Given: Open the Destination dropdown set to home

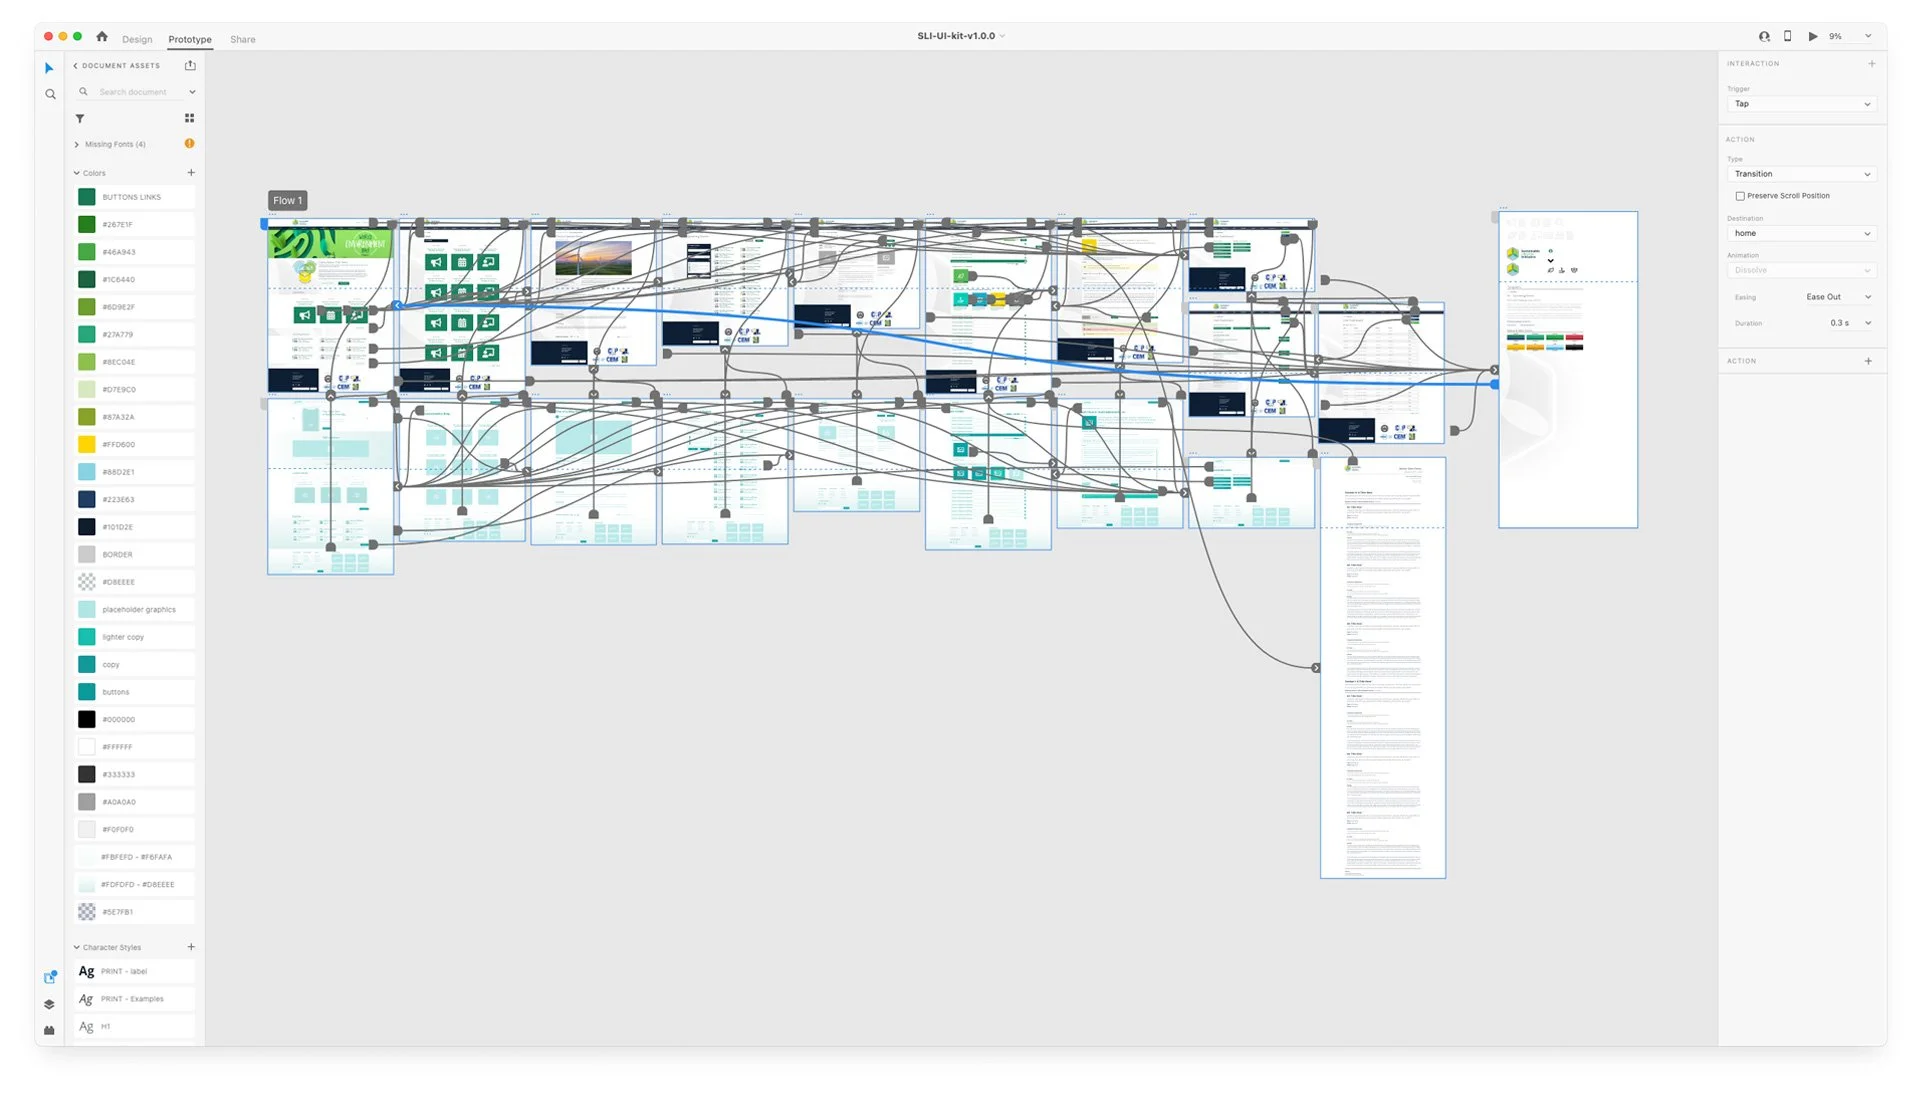Looking at the screenshot, I should tap(1801, 233).
